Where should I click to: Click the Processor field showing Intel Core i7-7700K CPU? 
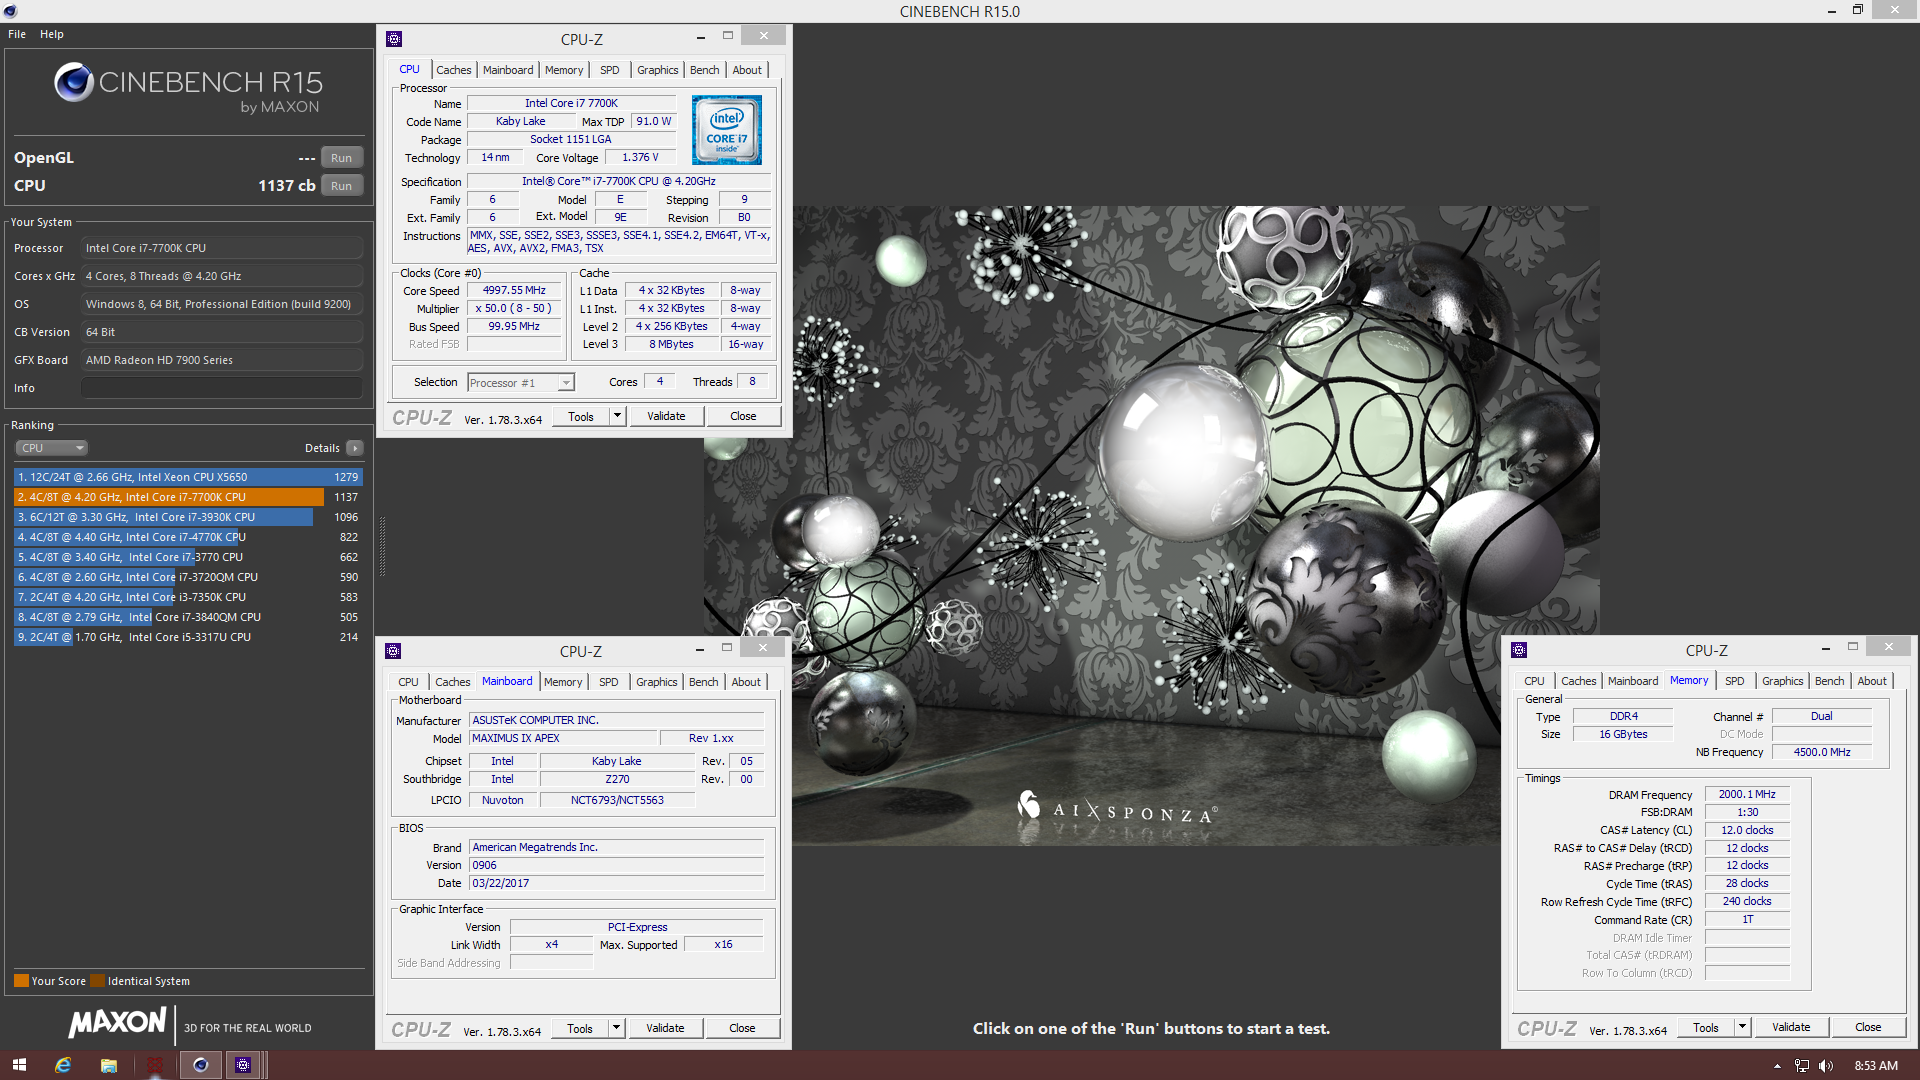(x=222, y=248)
